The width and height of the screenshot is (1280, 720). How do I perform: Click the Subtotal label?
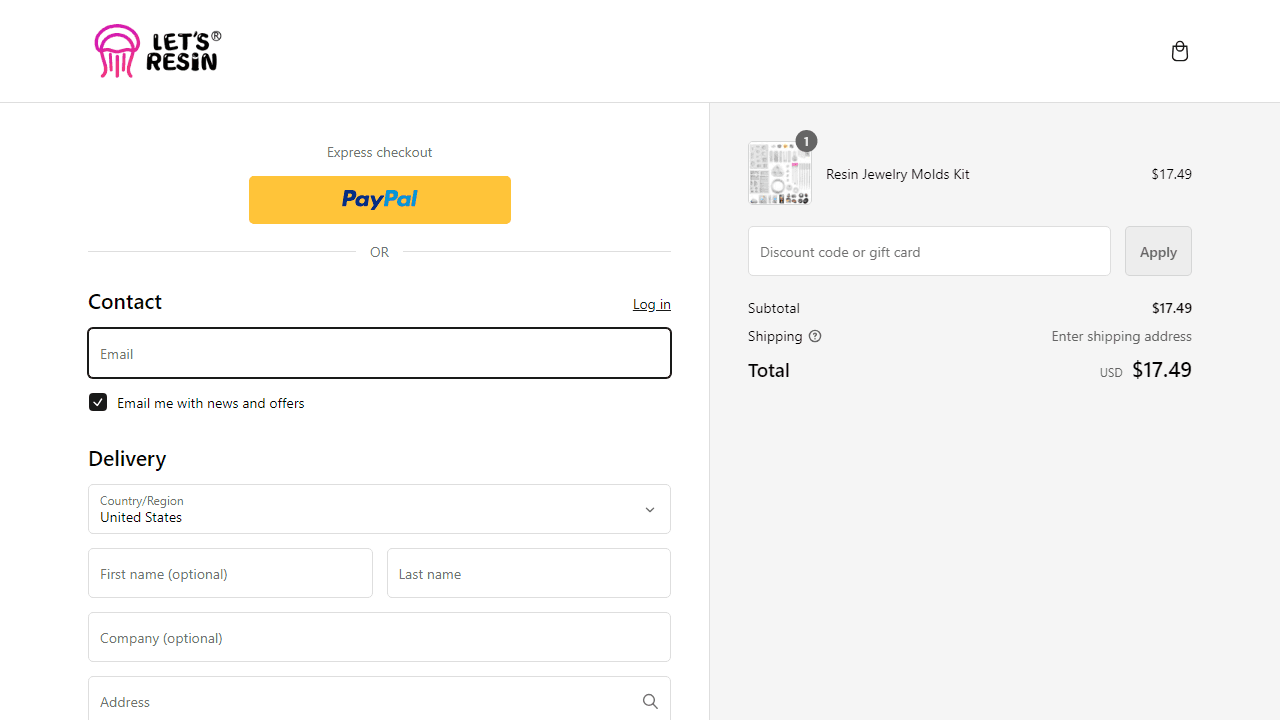tap(774, 308)
